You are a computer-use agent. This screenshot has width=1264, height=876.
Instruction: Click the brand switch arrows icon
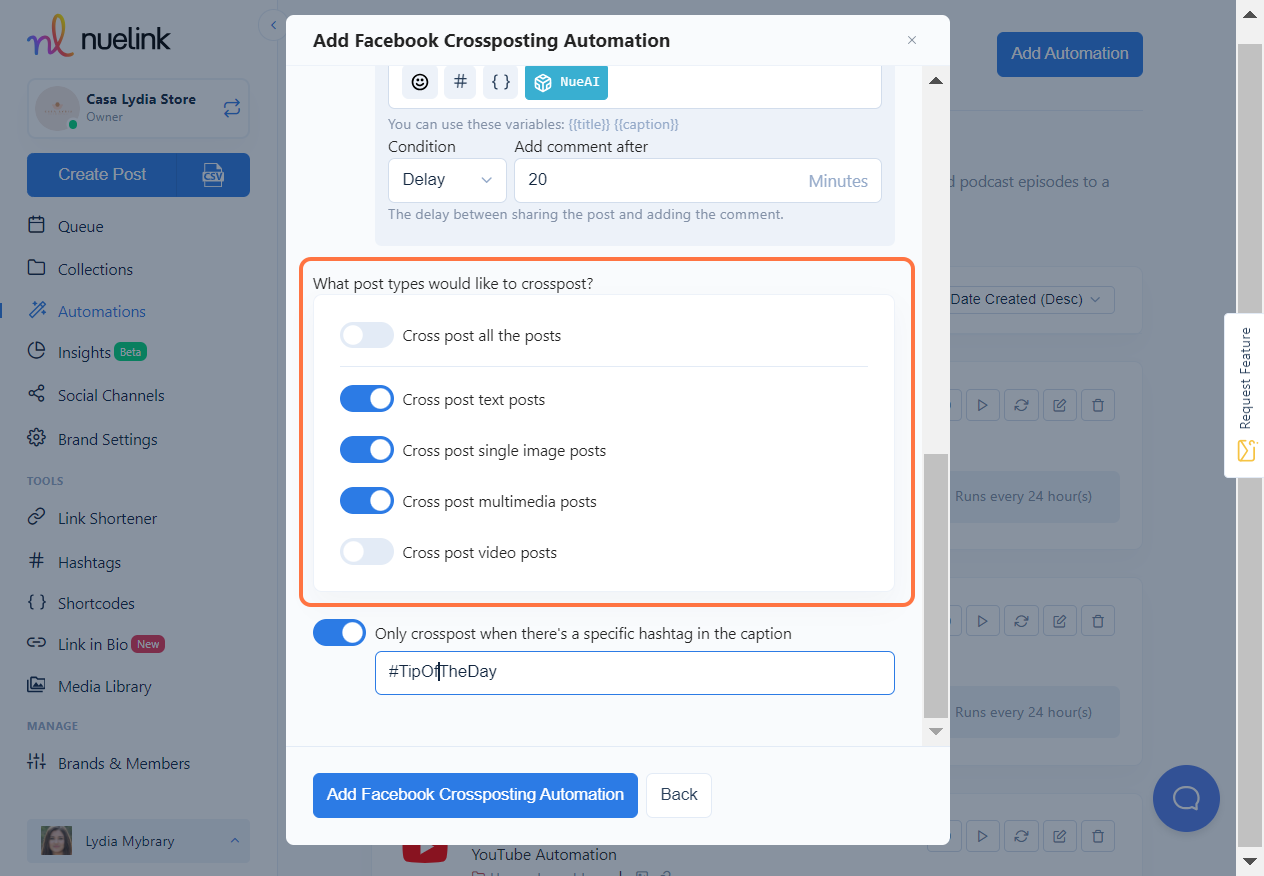pyautogui.click(x=232, y=107)
